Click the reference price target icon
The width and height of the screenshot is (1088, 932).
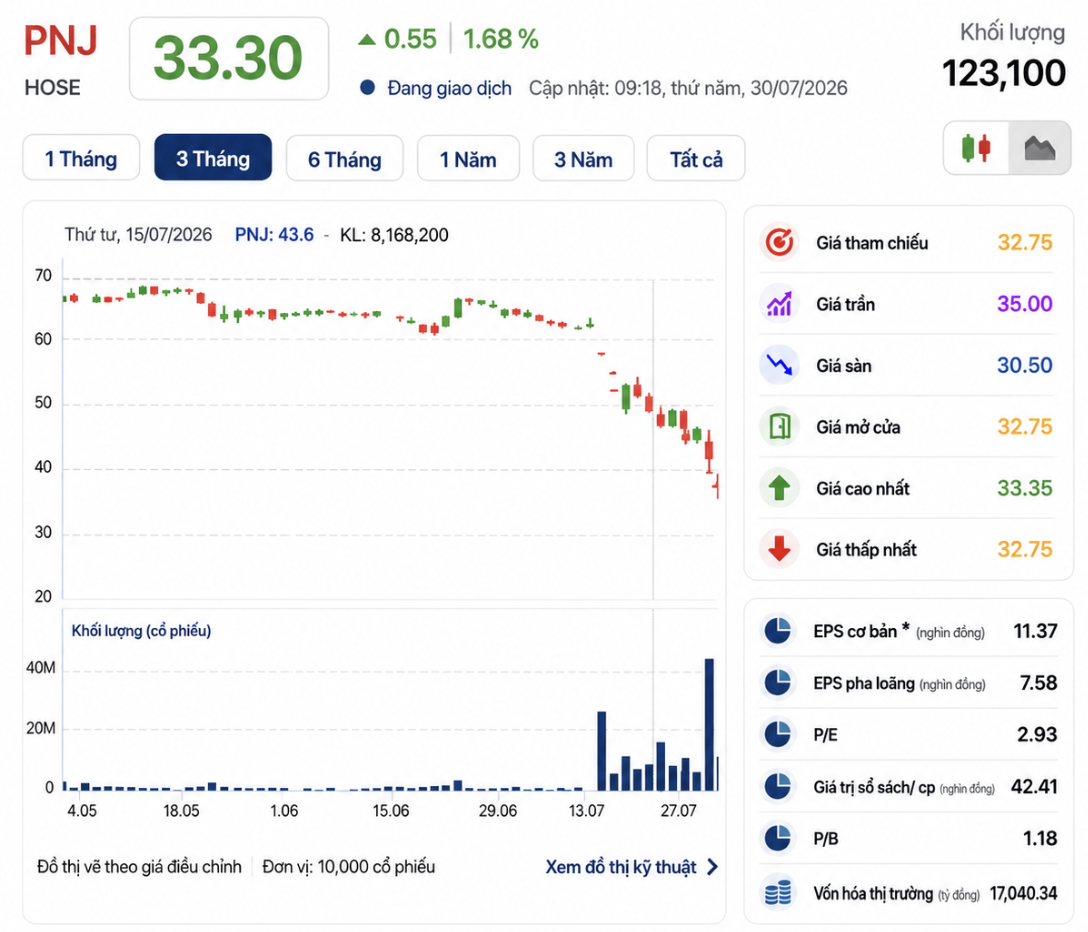(779, 242)
